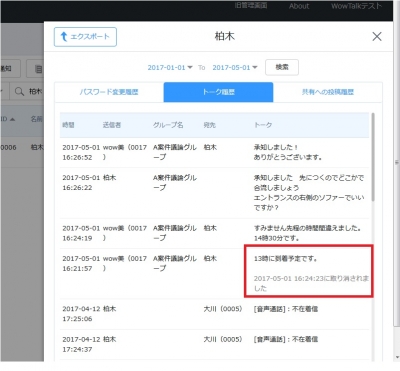
Task: Close the 柏木 dialog with X
Action: pyautogui.click(x=377, y=36)
